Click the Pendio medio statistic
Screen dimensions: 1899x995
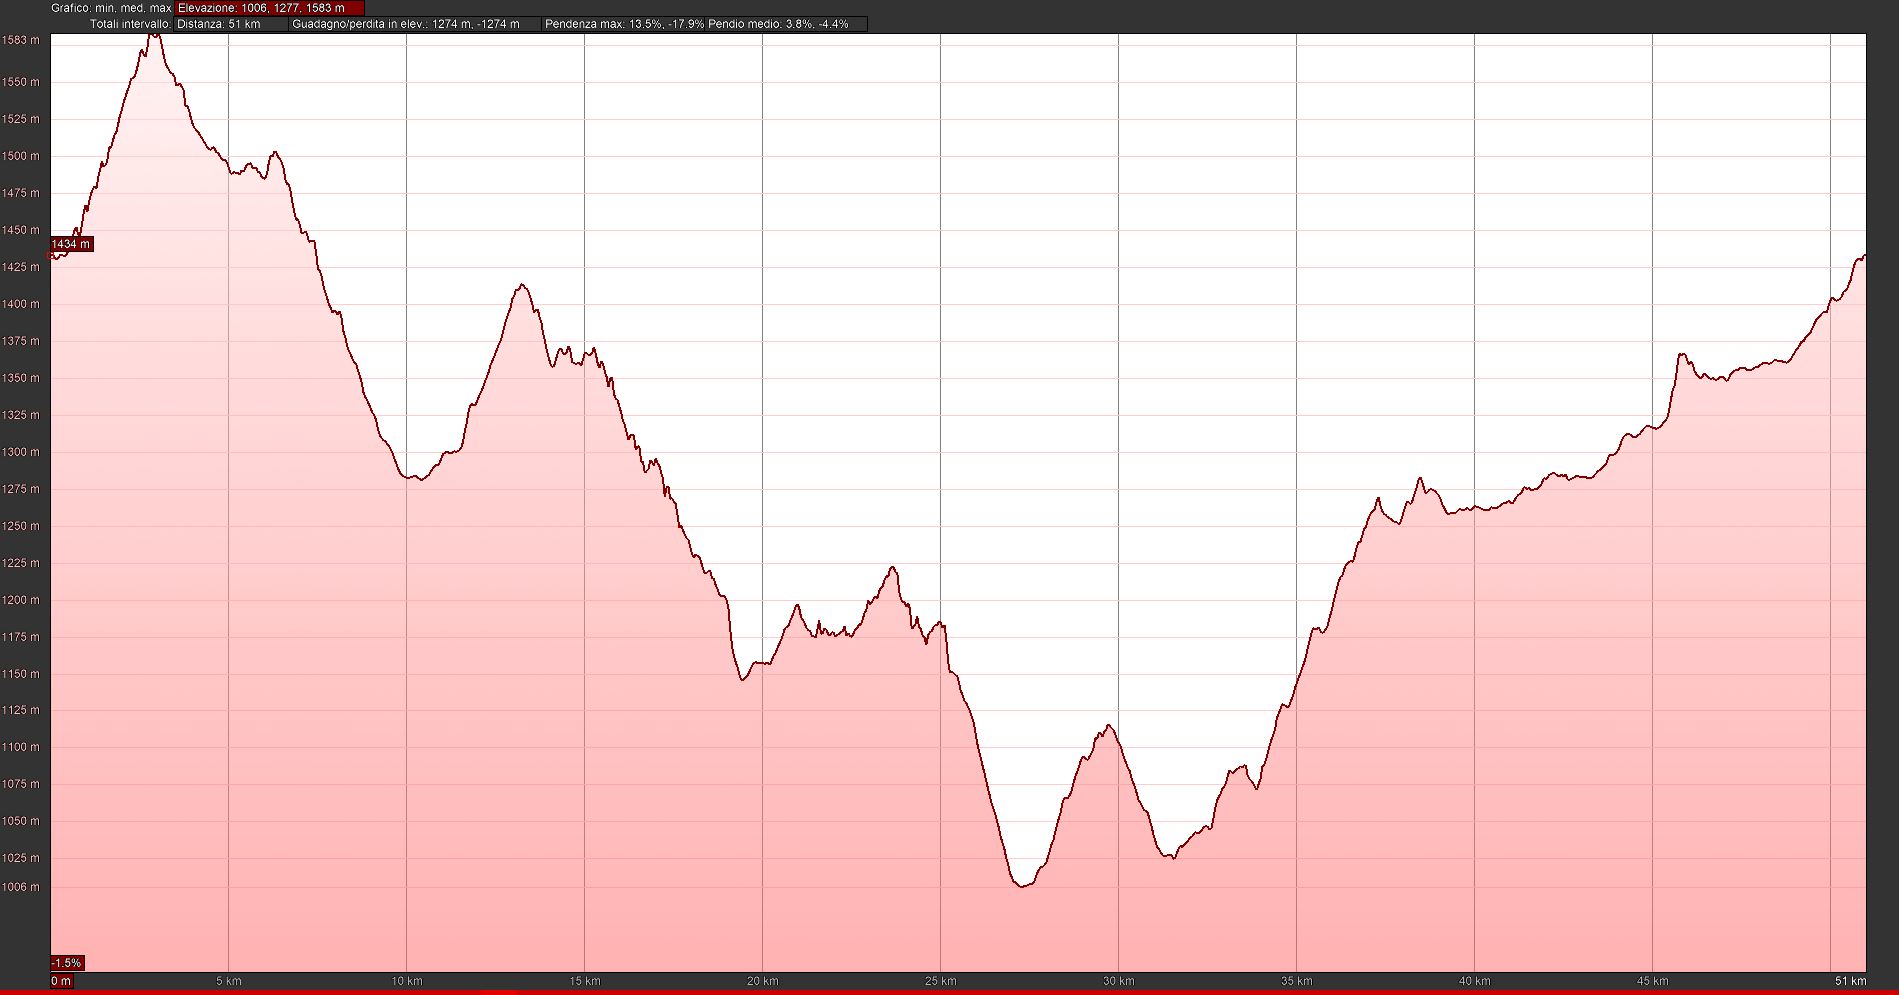(x=778, y=24)
